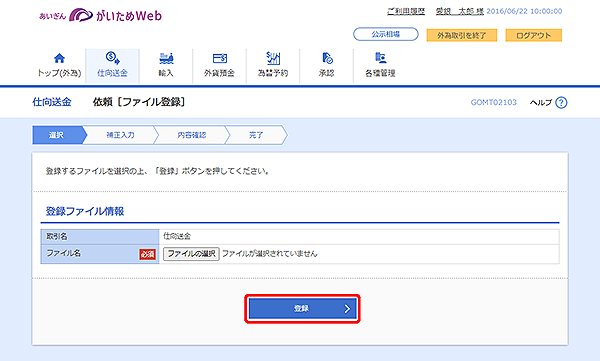
Task: Open the 輸入 import ship icon
Action: coord(166,58)
